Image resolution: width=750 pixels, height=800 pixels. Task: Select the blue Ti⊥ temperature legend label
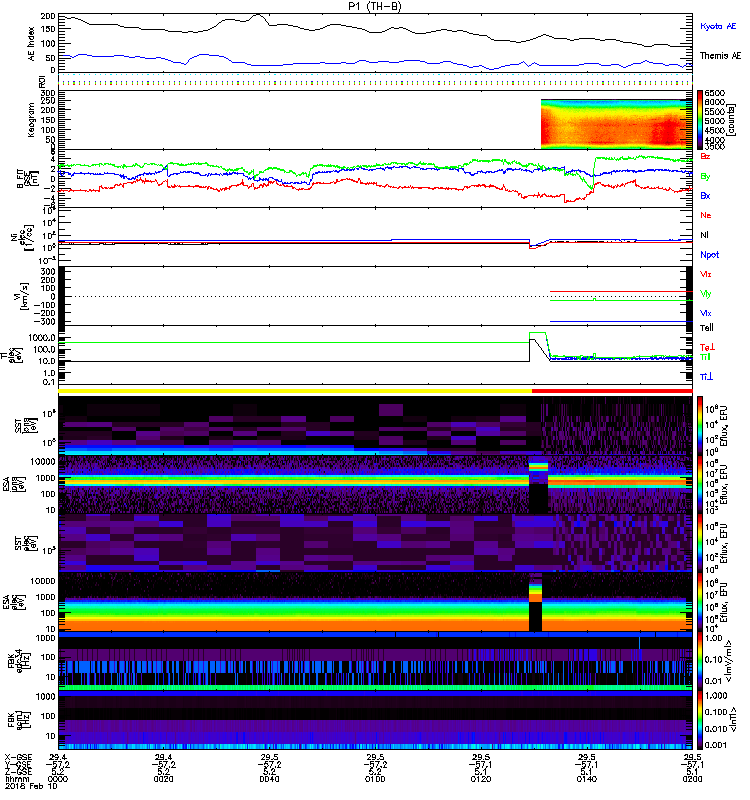point(706,377)
